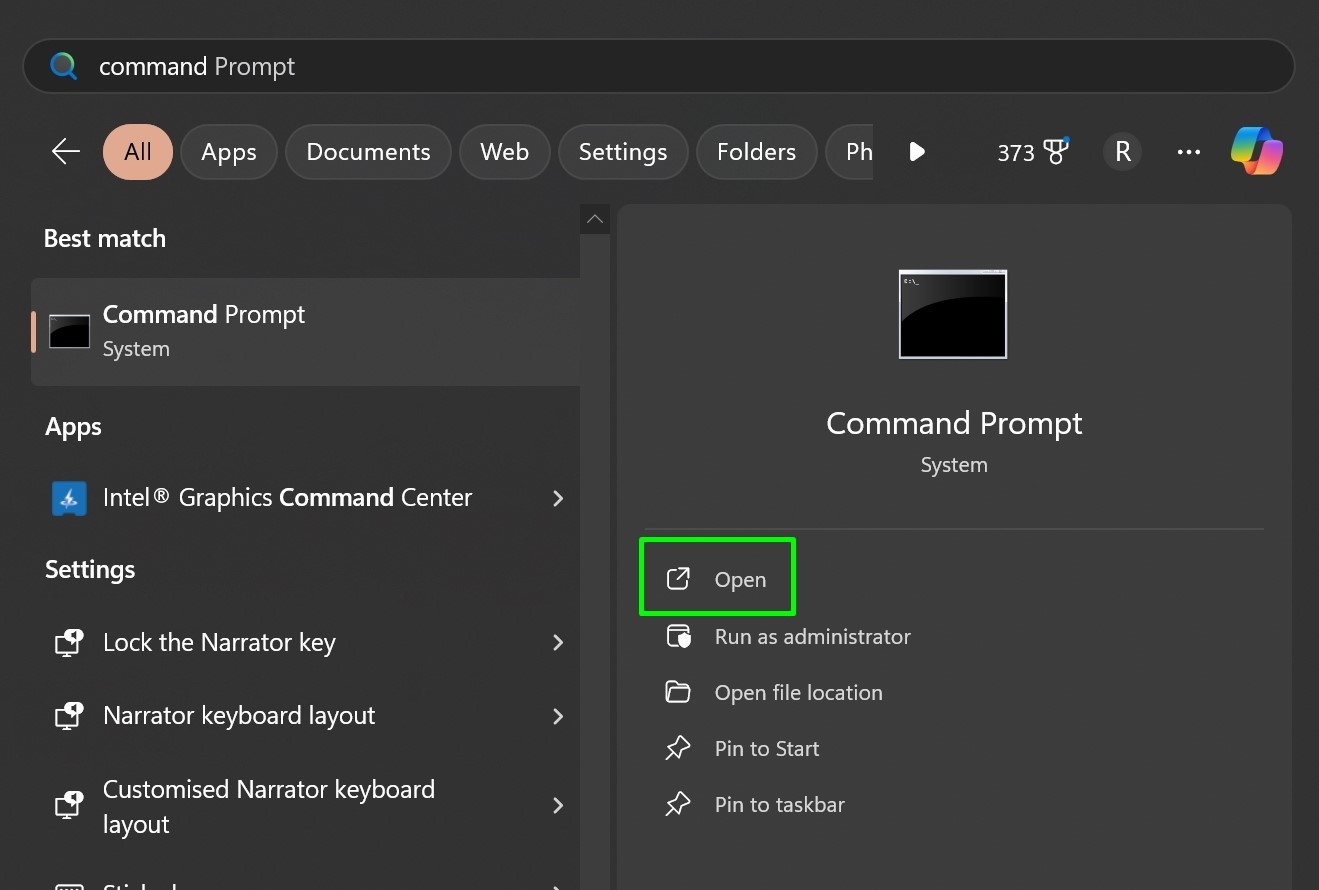Open Intel Graphics Command Center result

click(x=306, y=498)
